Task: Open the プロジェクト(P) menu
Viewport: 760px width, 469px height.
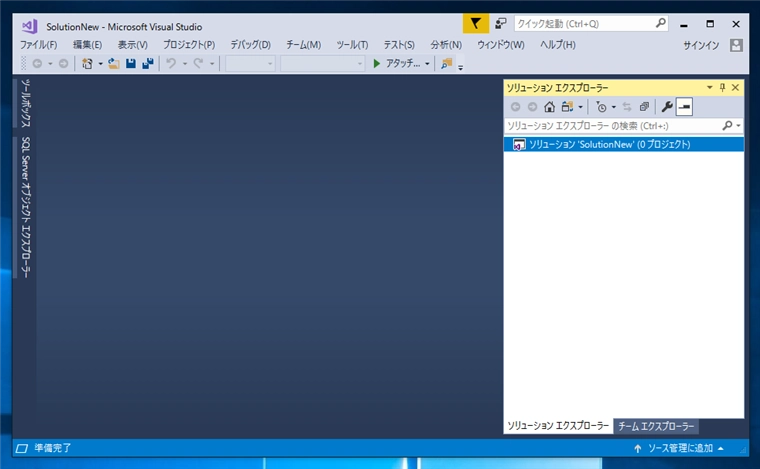Action: (x=189, y=45)
